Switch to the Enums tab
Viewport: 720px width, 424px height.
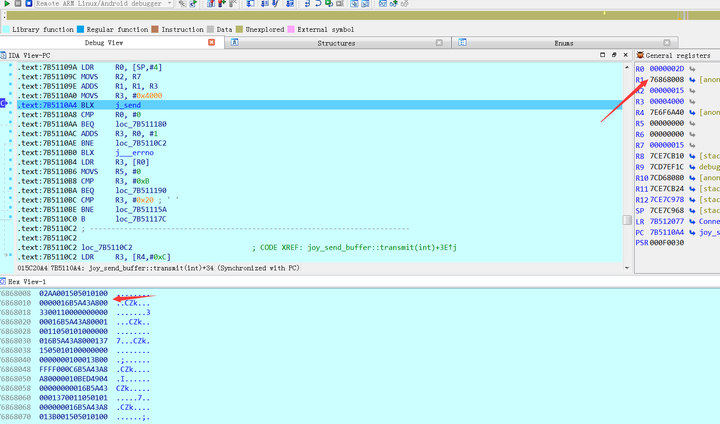(563, 43)
